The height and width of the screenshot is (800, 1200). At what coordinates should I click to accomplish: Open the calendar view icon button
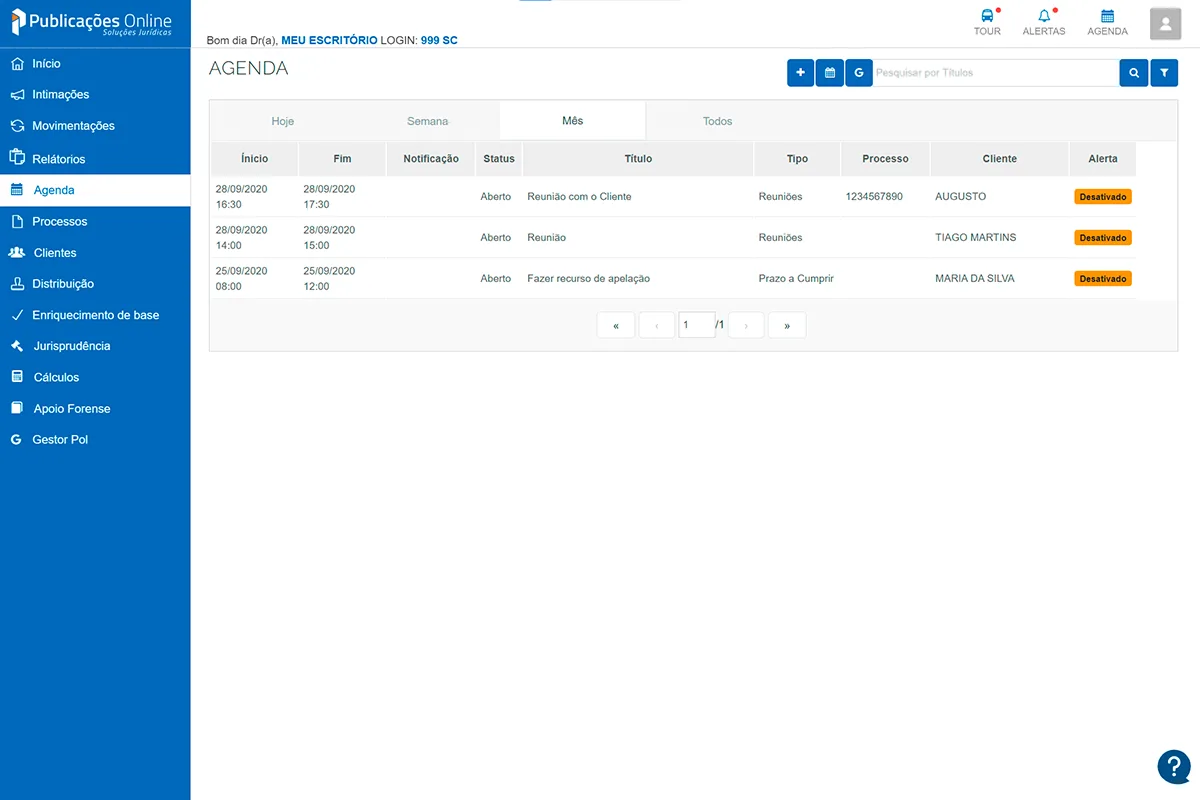(829, 73)
